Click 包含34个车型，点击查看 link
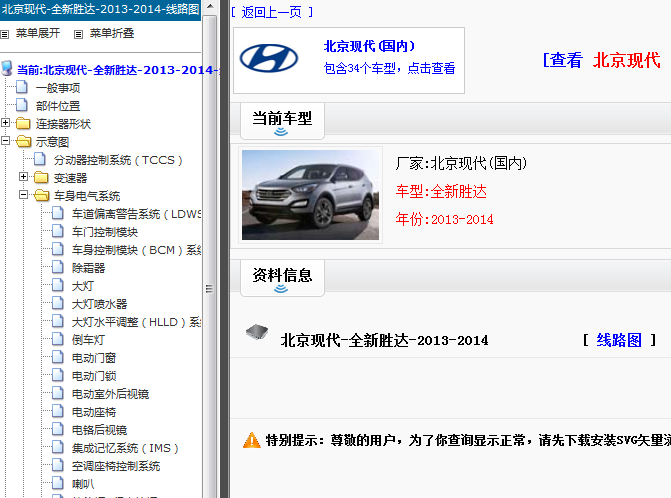 pyautogui.click(x=389, y=68)
